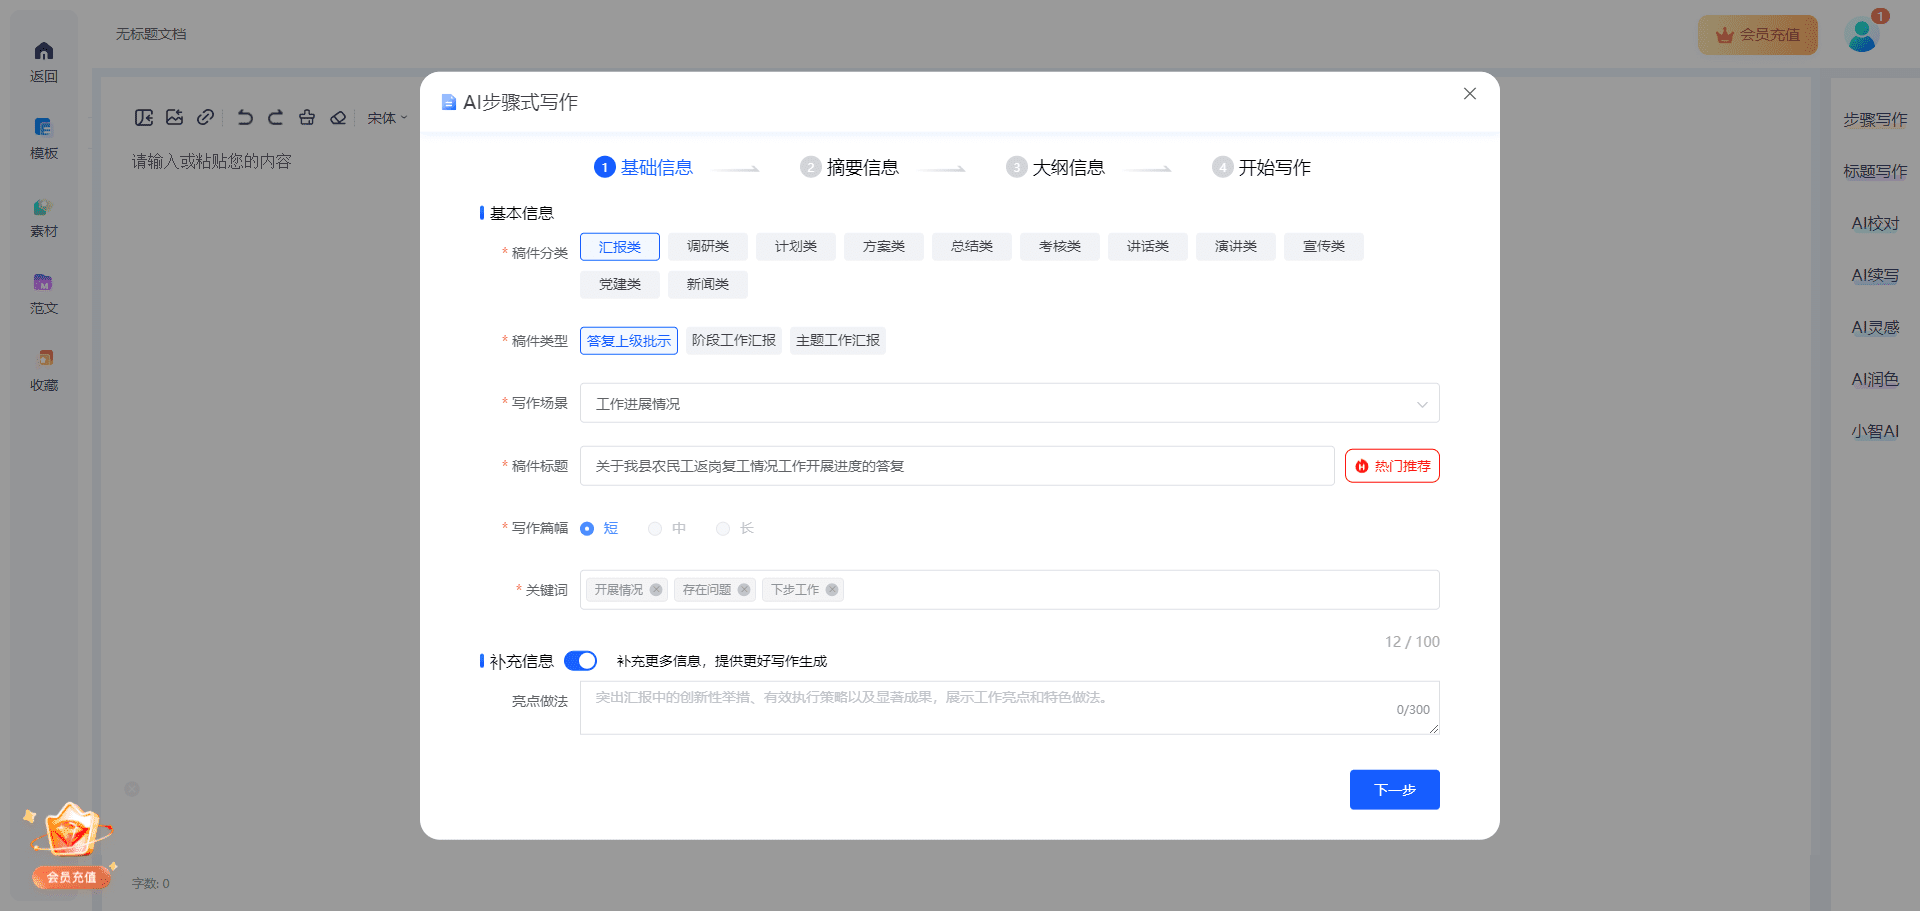Viewport: 1920px width, 911px height.
Task: Open the 写作场景 dropdown
Action: click(1010, 404)
